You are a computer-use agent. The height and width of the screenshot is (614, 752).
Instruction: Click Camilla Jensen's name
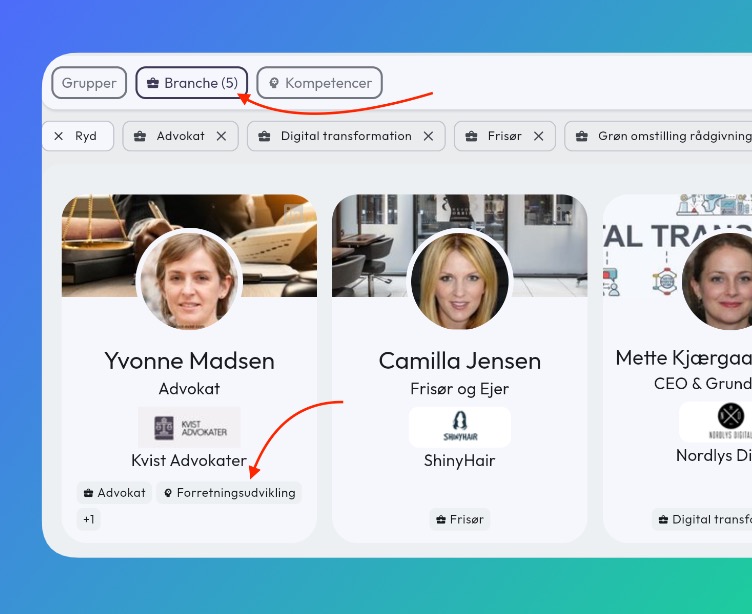click(x=459, y=361)
